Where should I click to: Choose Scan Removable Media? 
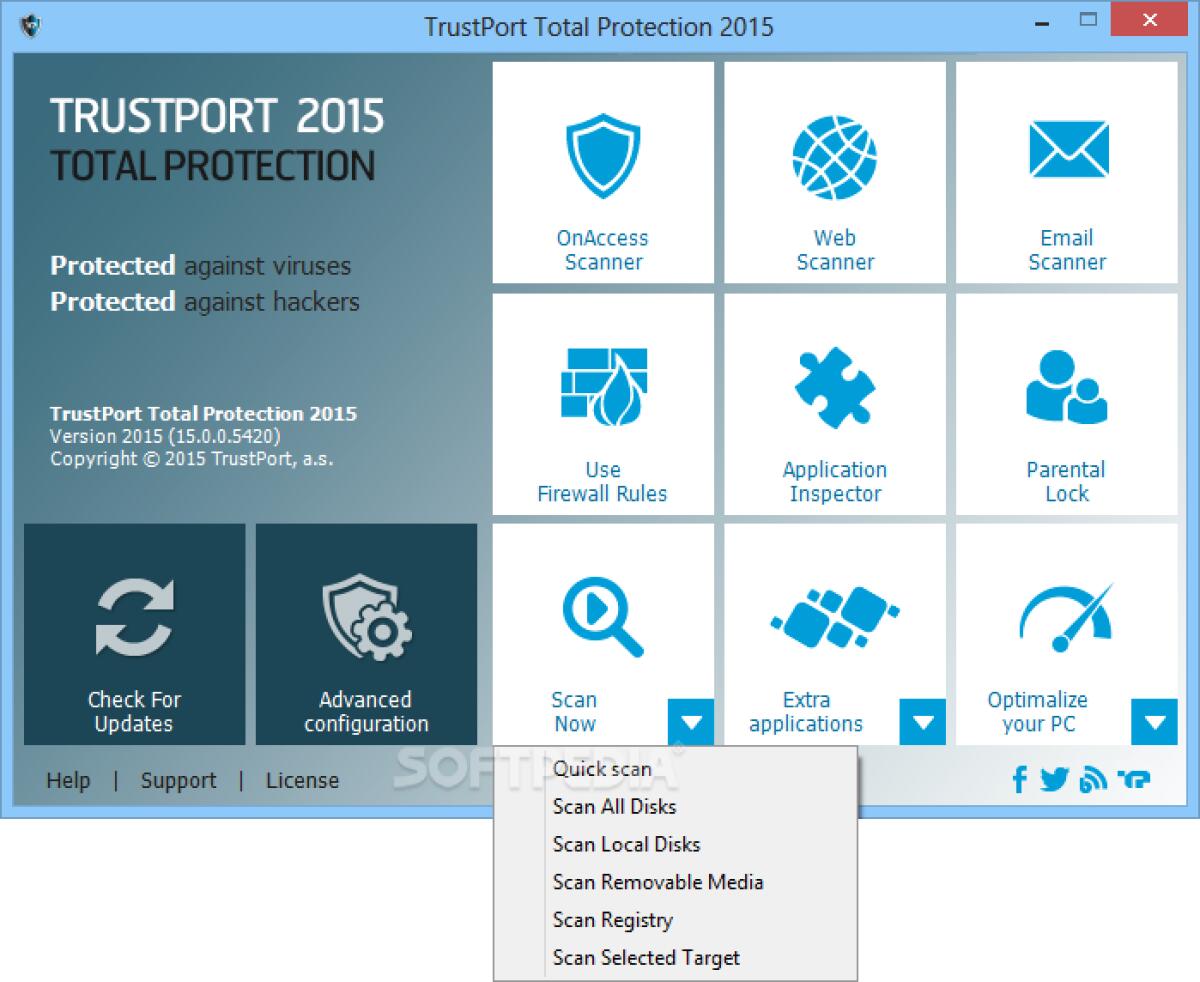[x=658, y=882]
